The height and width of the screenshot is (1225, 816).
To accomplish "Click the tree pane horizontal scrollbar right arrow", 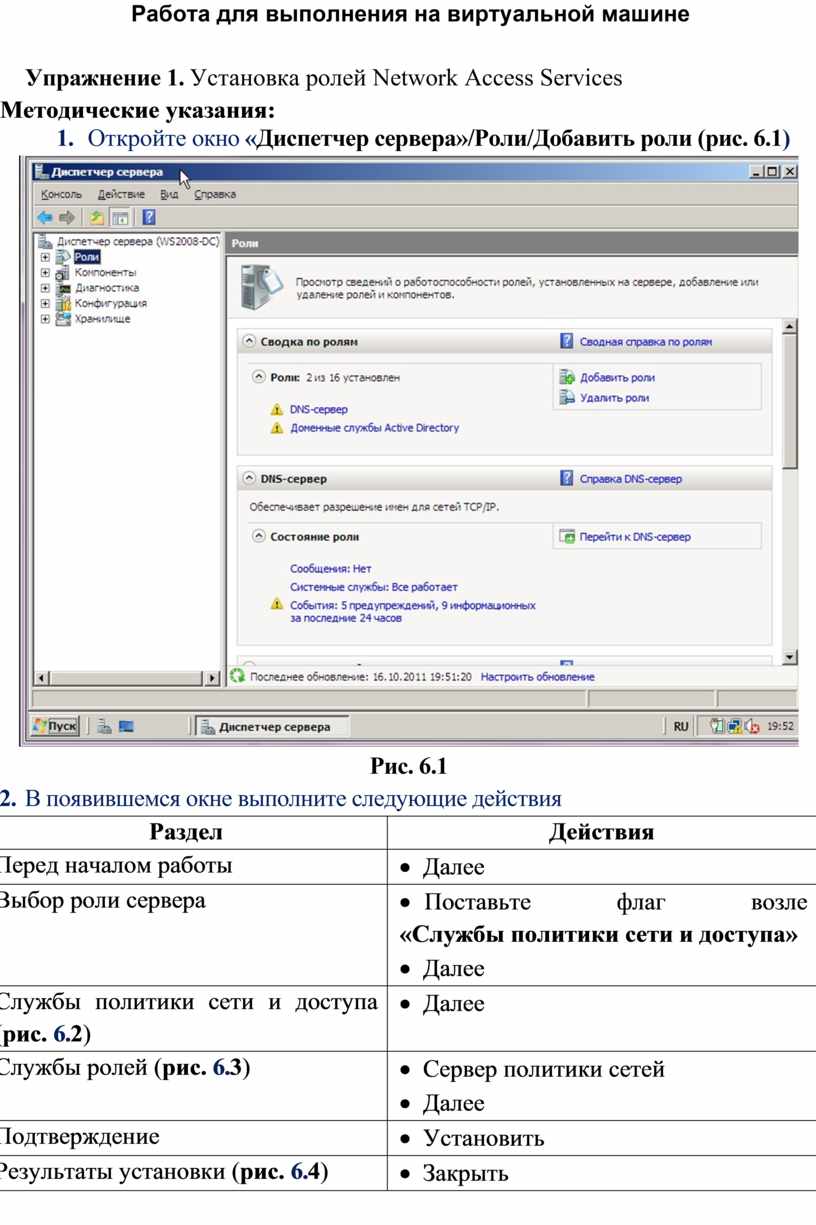I will click(212, 677).
